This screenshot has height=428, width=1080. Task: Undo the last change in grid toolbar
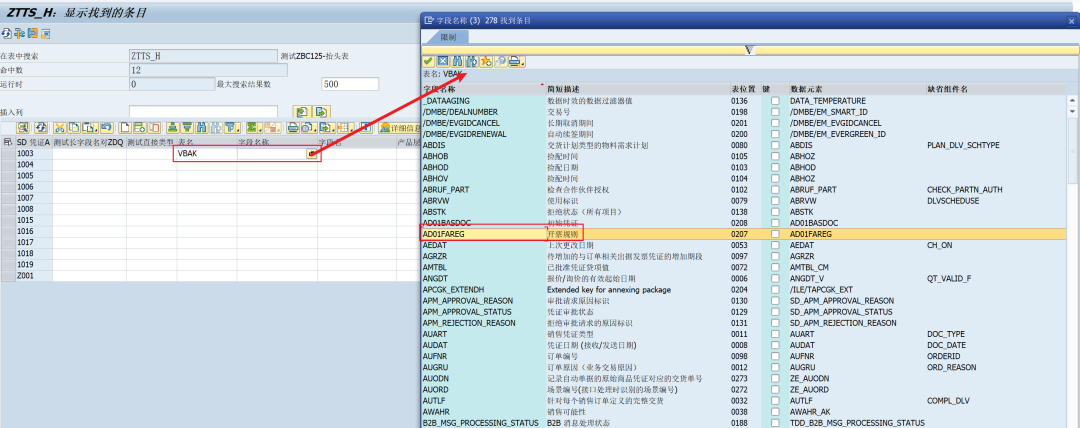coord(106,128)
